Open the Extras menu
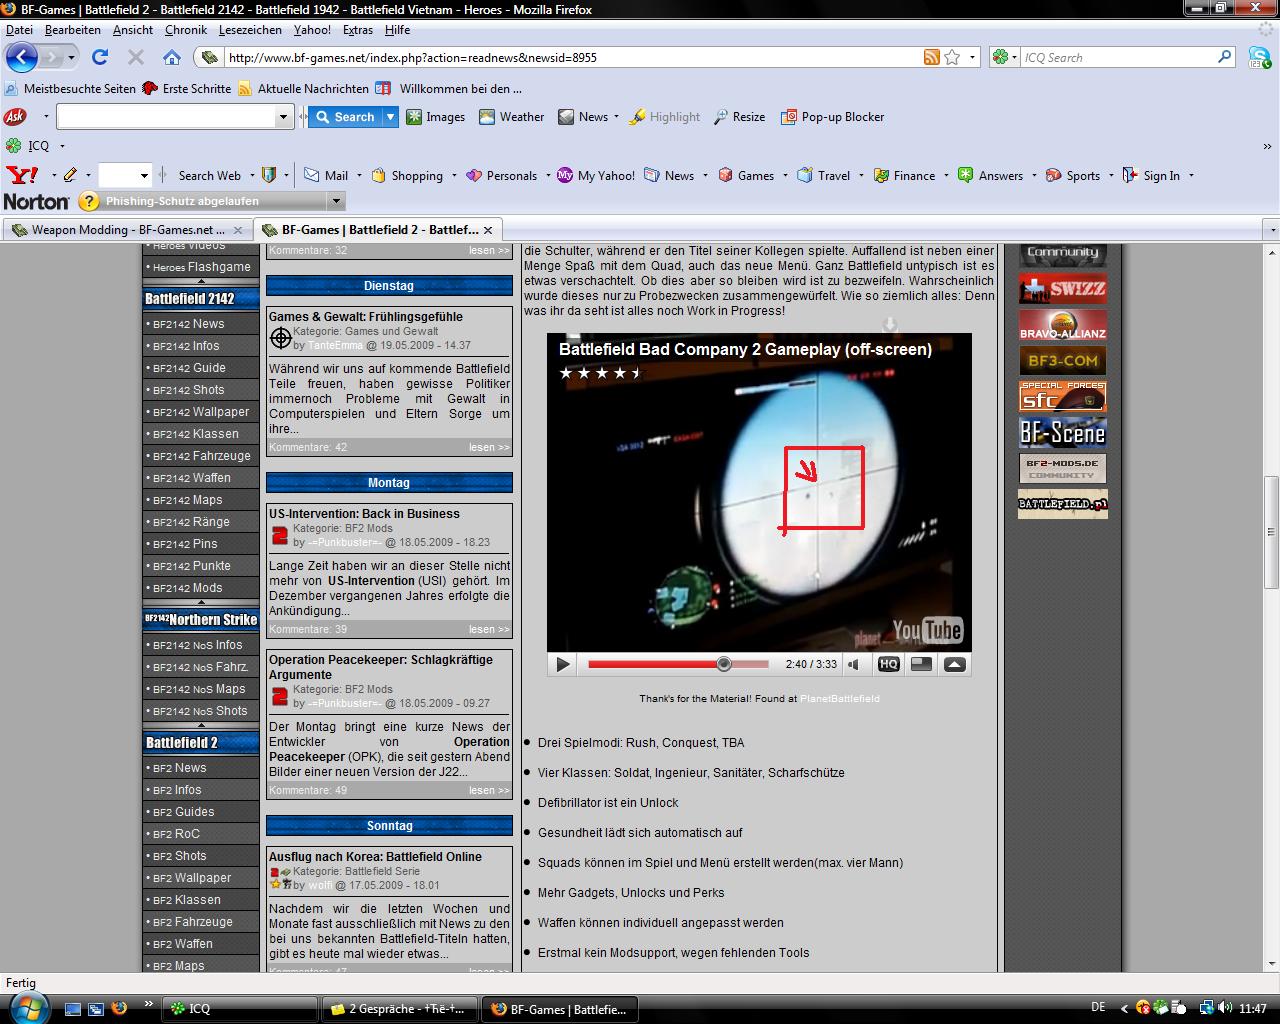 click(358, 30)
